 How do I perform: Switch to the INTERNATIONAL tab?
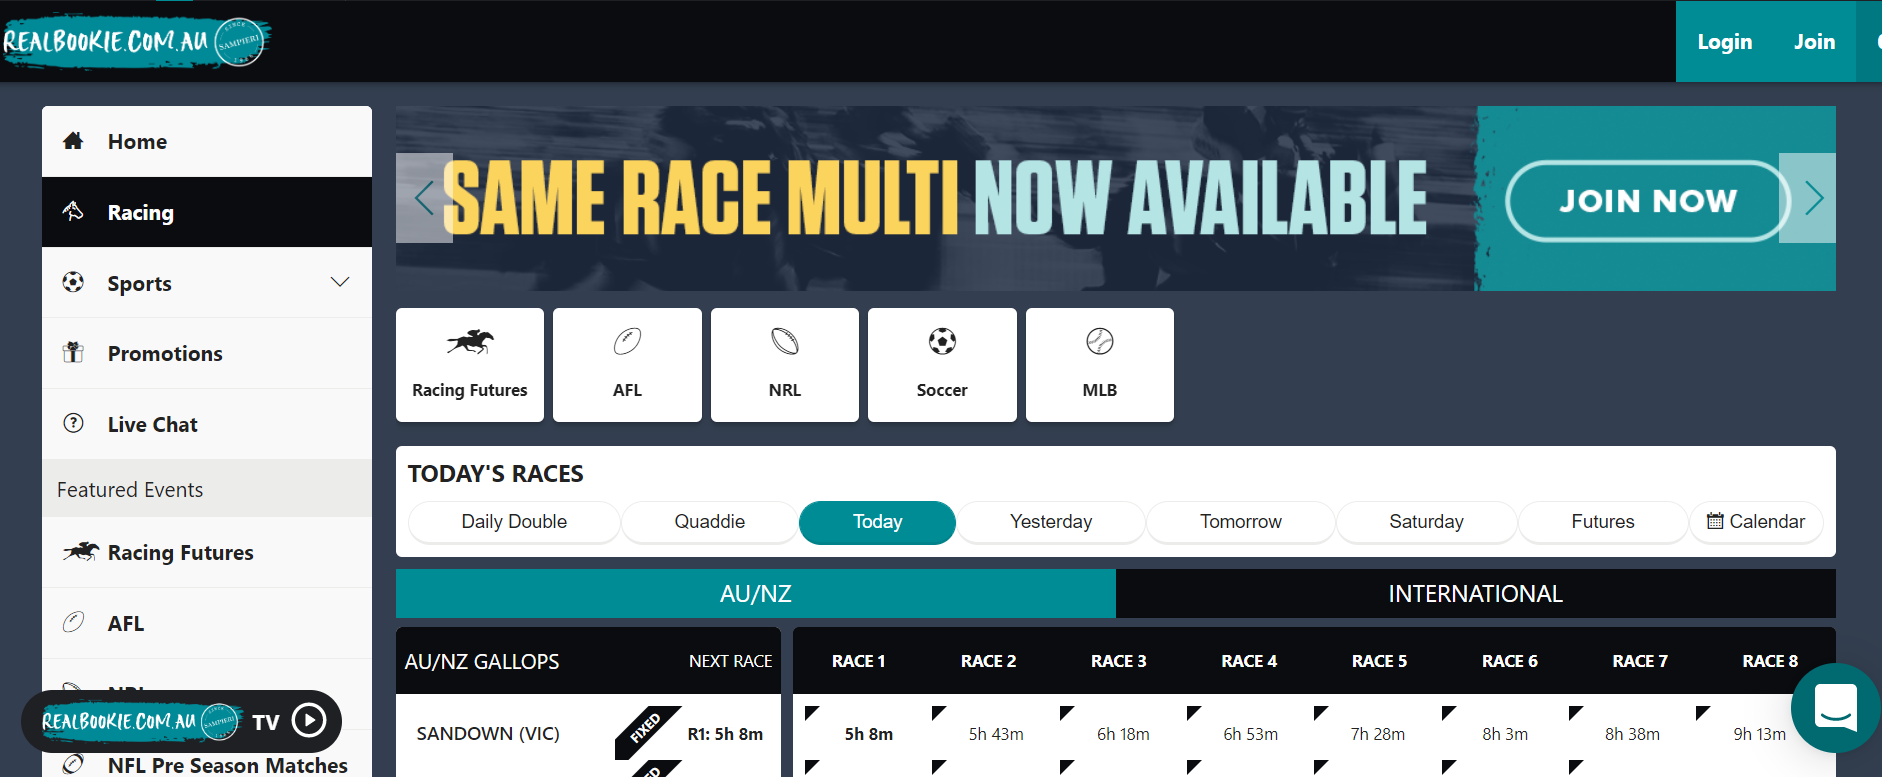tap(1475, 594)
